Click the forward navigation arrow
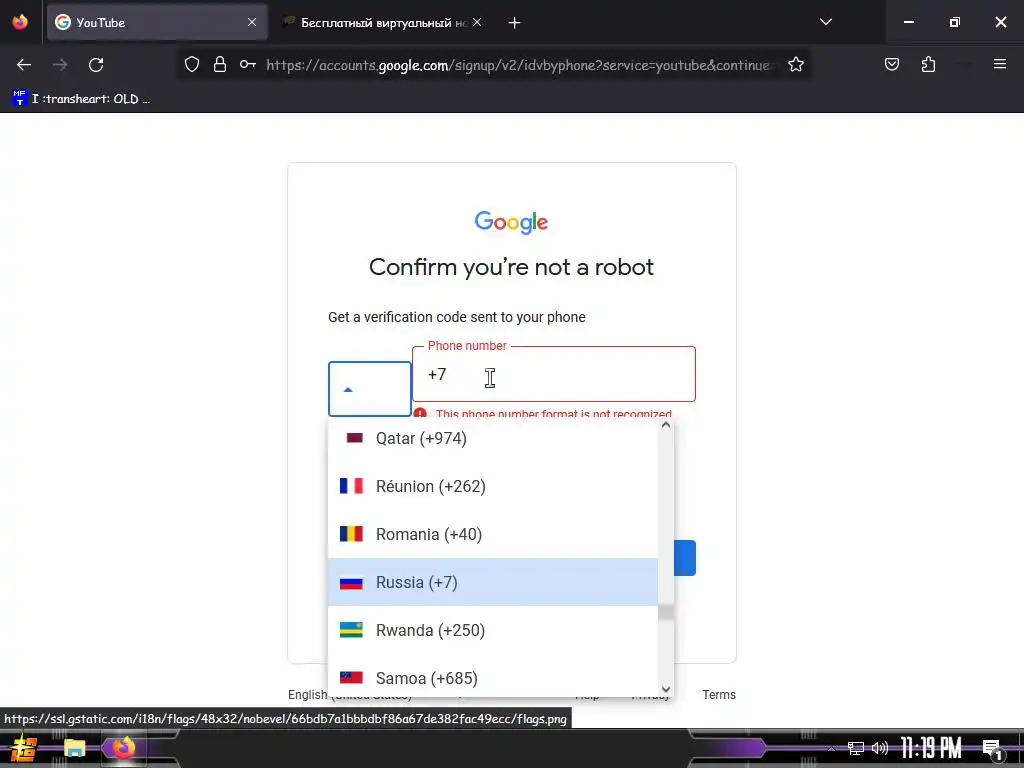1024x768 pixels. pyautogui.click(x=60, y=65)
